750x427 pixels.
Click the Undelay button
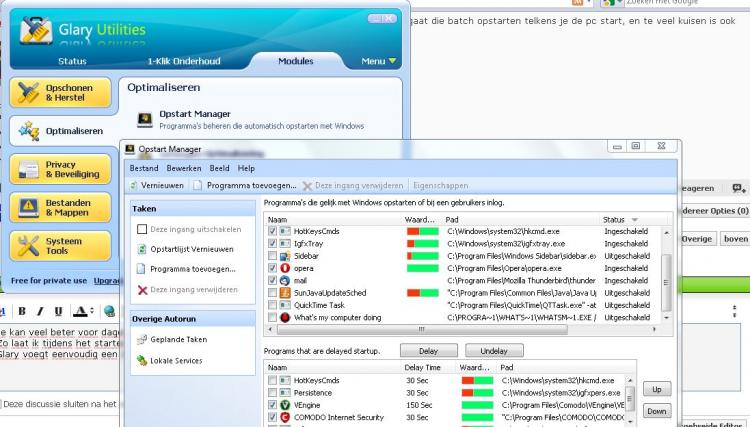(494, 351)
